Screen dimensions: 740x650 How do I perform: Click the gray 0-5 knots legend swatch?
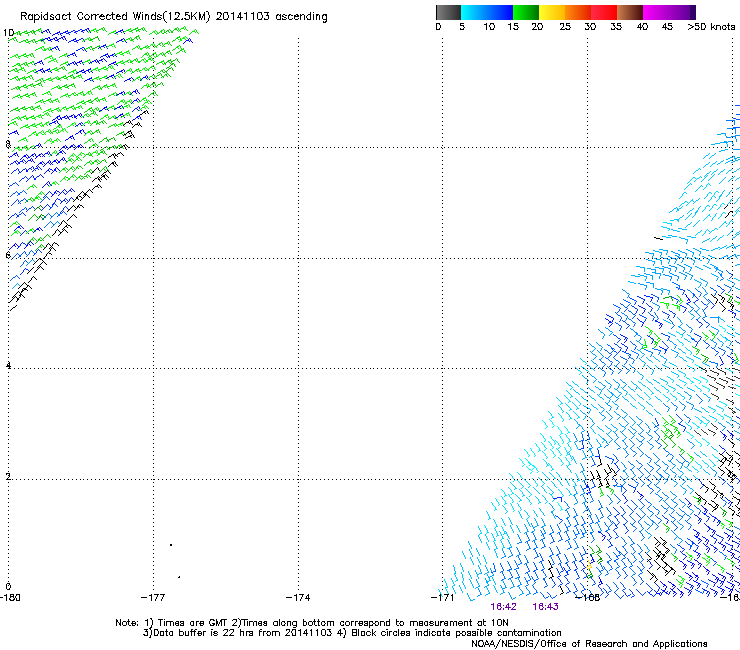click(448, 12)
